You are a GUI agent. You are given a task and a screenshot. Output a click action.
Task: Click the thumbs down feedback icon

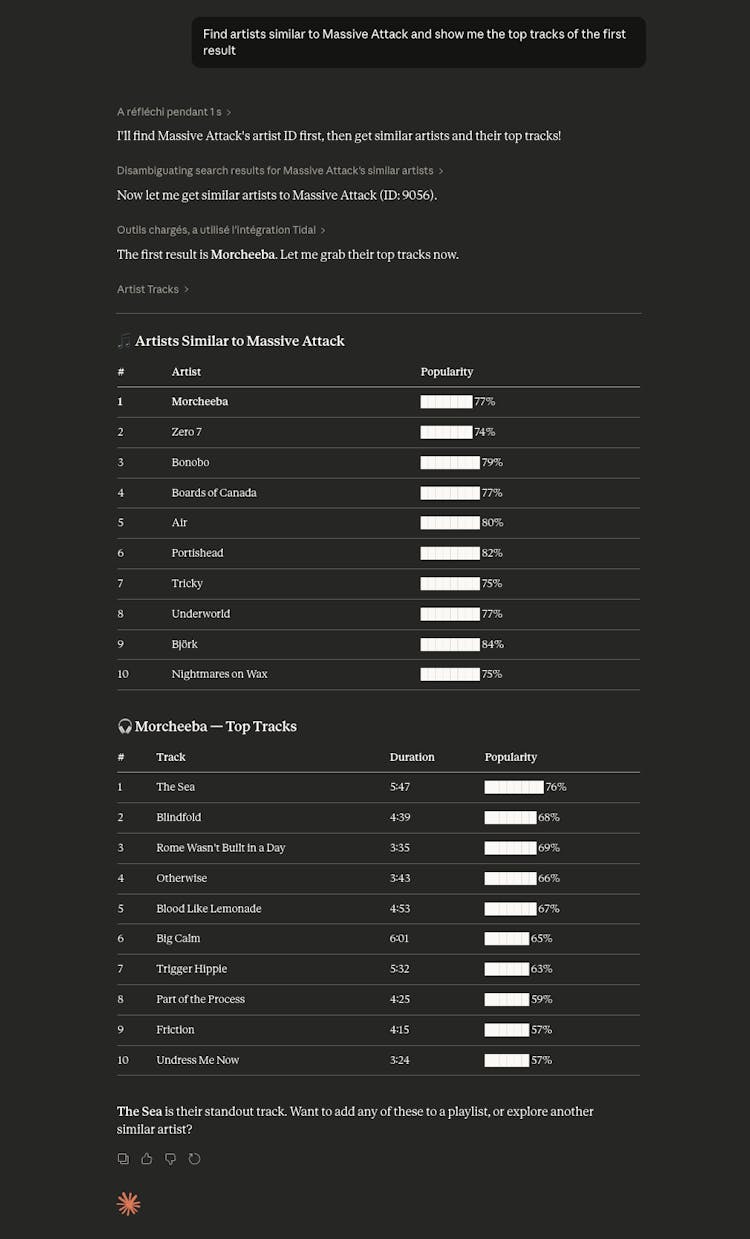[171, 1159]
